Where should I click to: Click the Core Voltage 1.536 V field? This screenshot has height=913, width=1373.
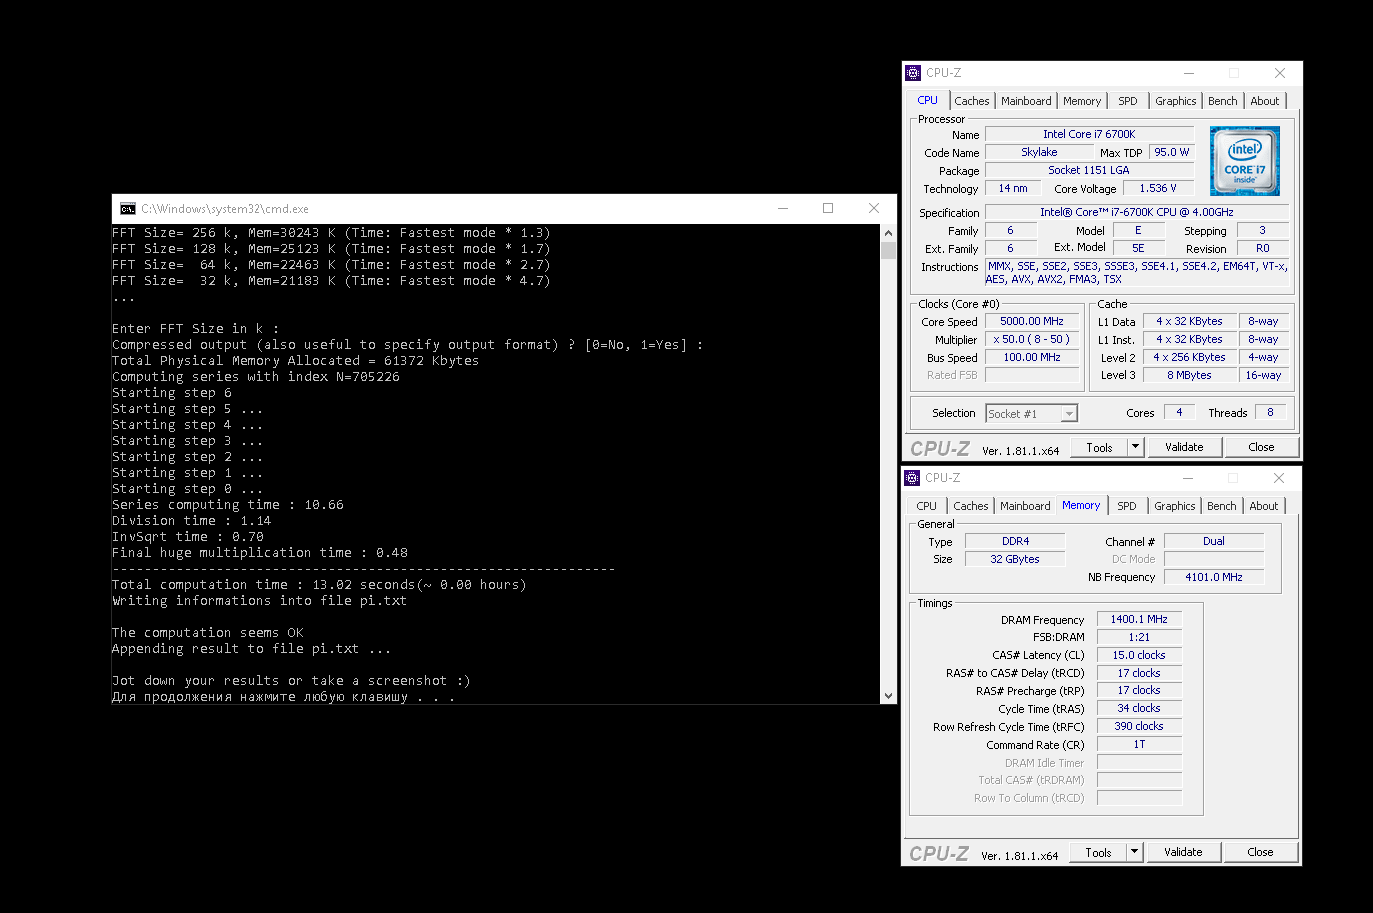[x=1158, y=188]
